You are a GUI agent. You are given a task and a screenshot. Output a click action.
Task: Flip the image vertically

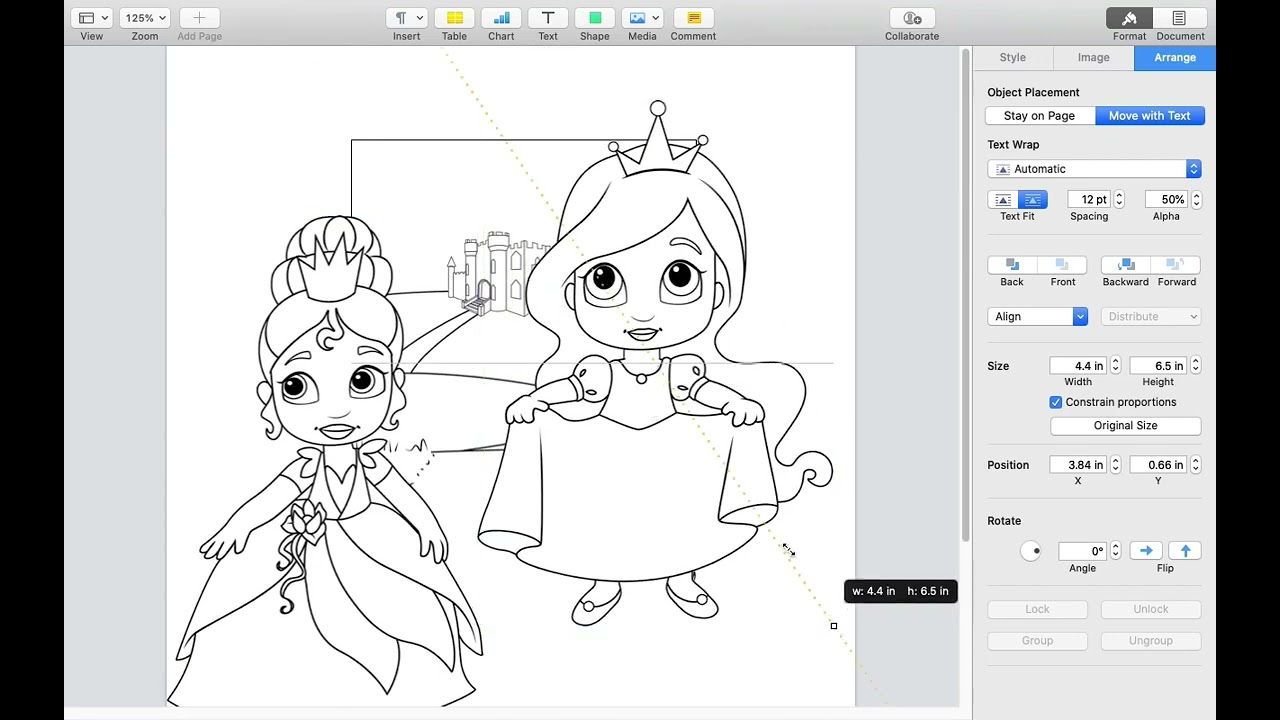pyautogui.click(x=1185, y=551)
